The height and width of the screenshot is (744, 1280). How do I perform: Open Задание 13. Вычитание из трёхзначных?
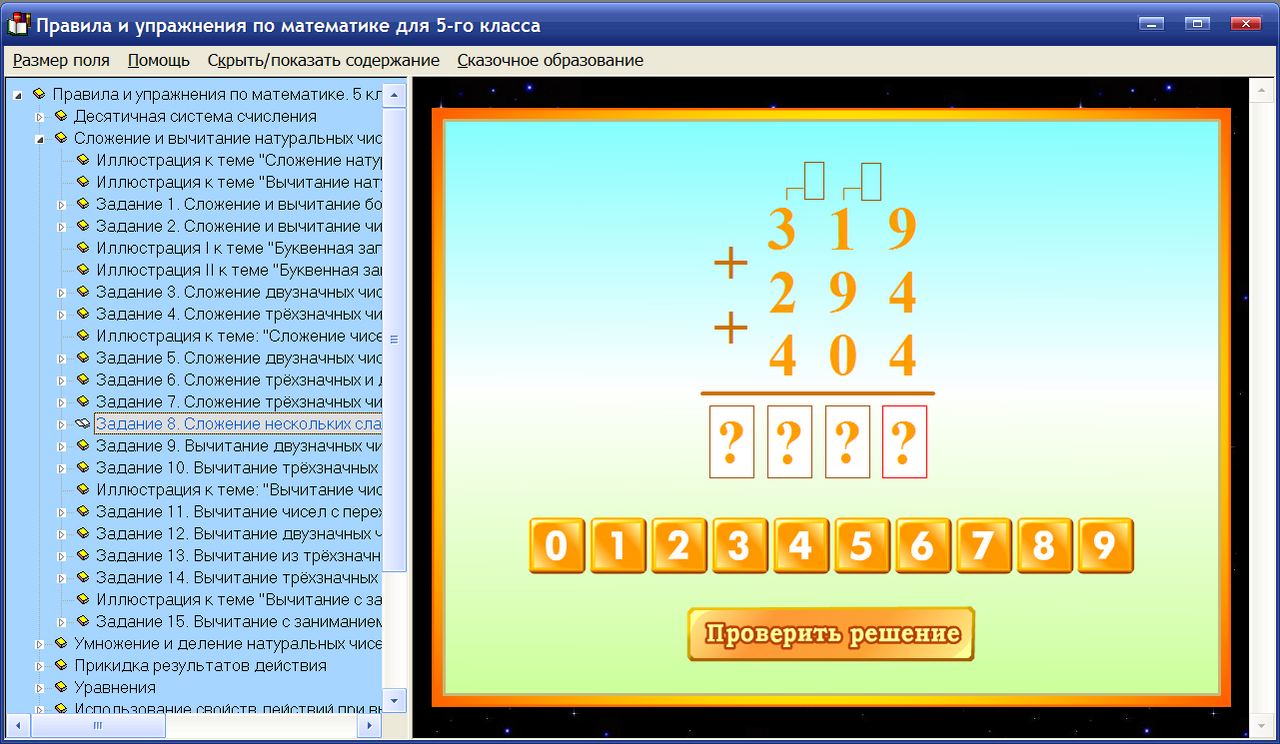239,556
